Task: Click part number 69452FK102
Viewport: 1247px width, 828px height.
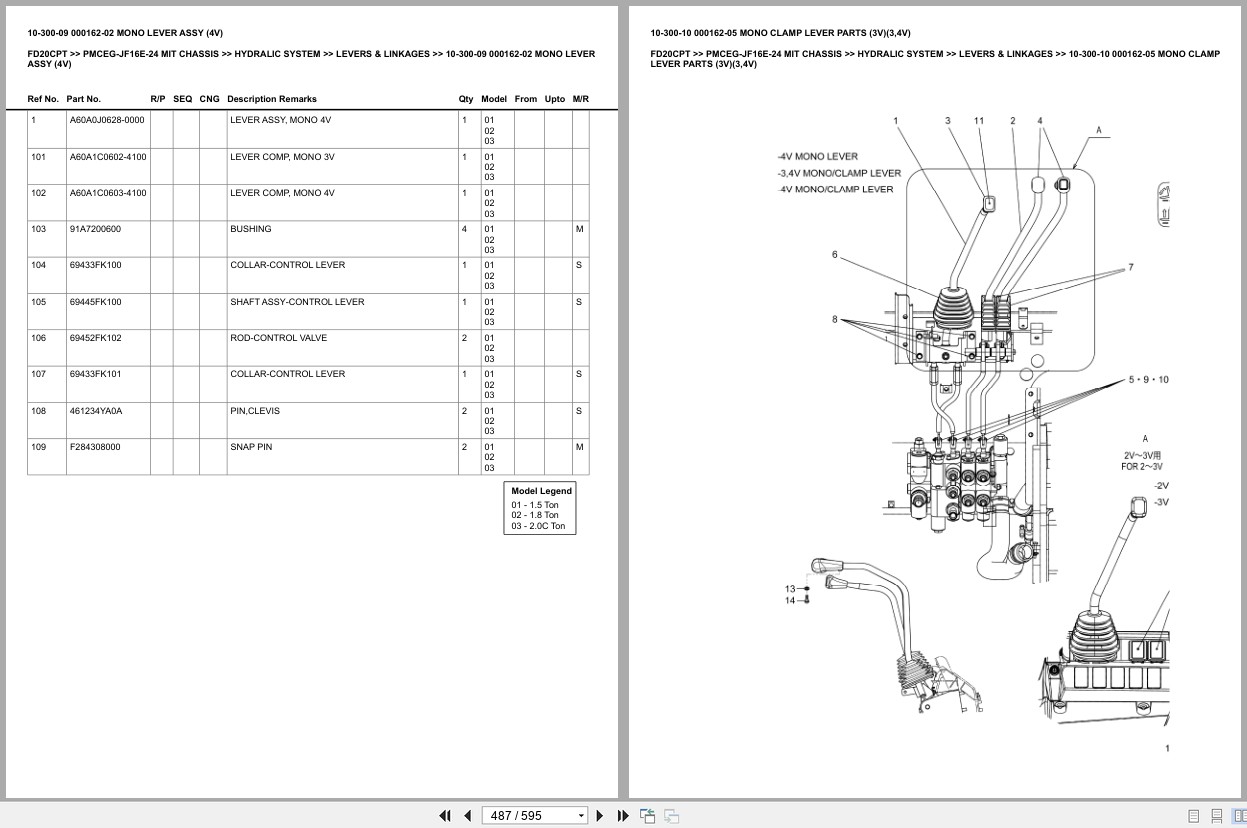Action: point(95,338)
